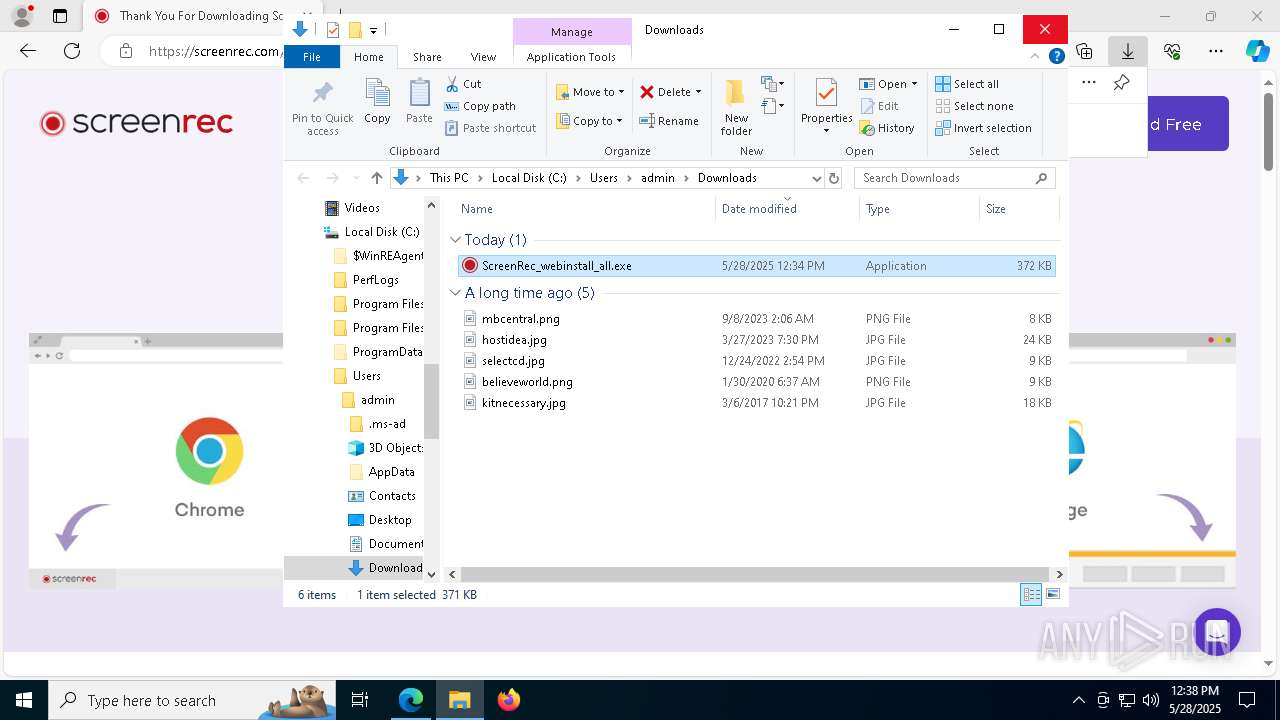Select the mbcentral.png file
The width and height of the screenshot is (1280, 720).
[x=520, y=319]
